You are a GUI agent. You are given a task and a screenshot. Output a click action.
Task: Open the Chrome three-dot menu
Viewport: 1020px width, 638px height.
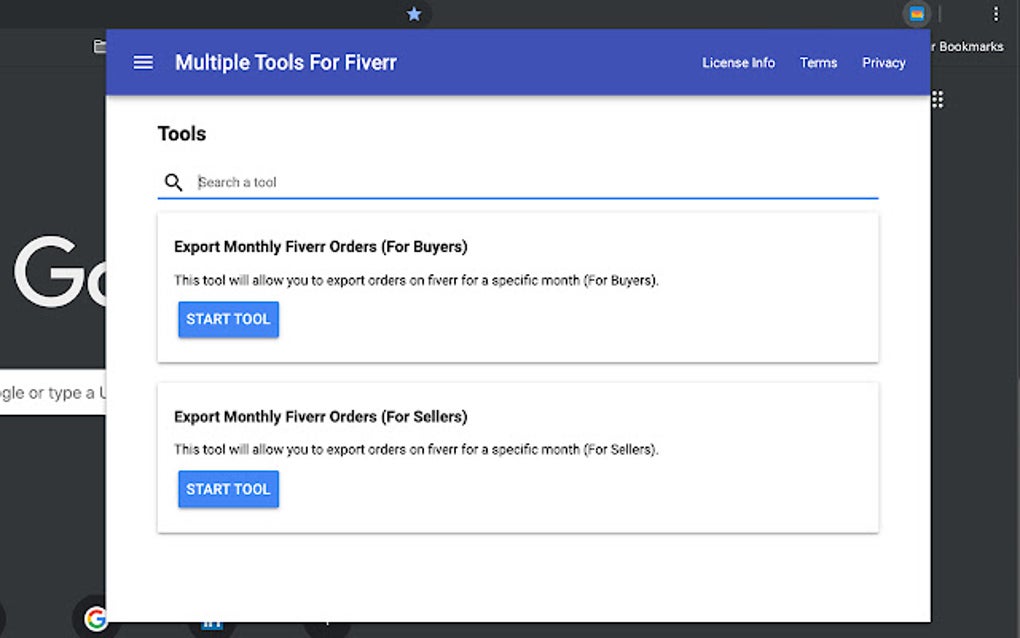pos(995,14)
